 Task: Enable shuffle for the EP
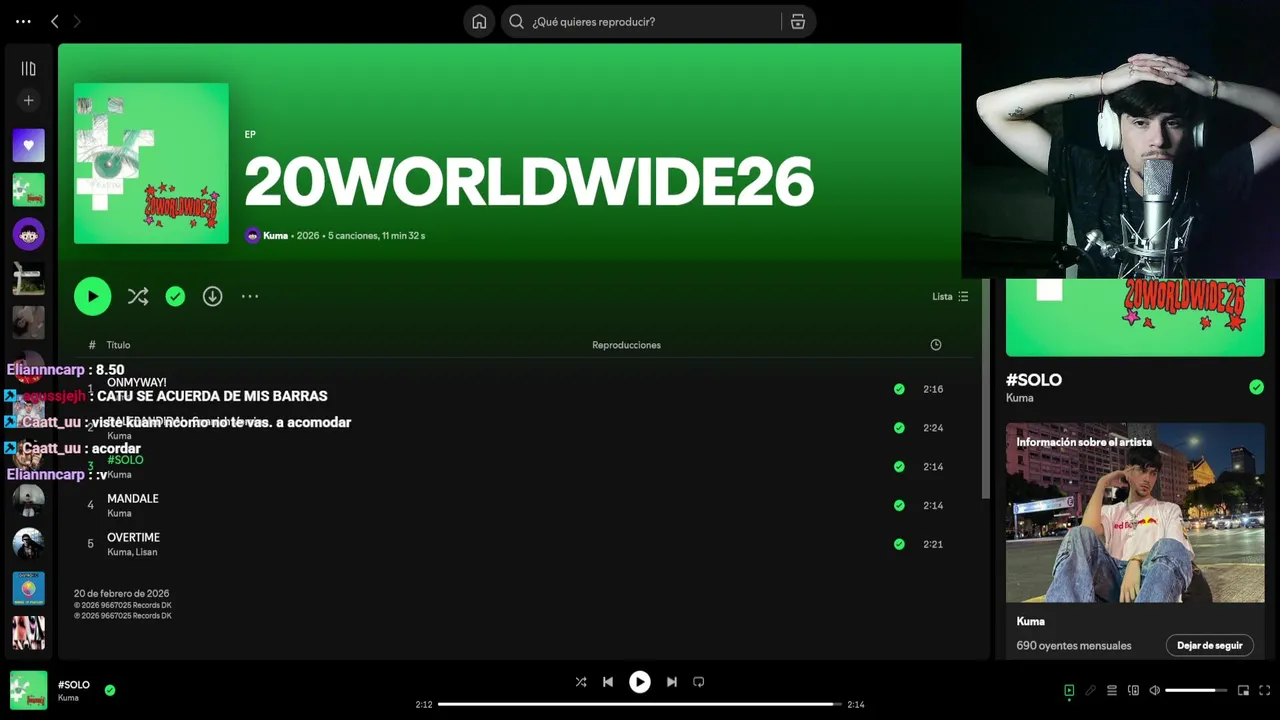point(138,296)
